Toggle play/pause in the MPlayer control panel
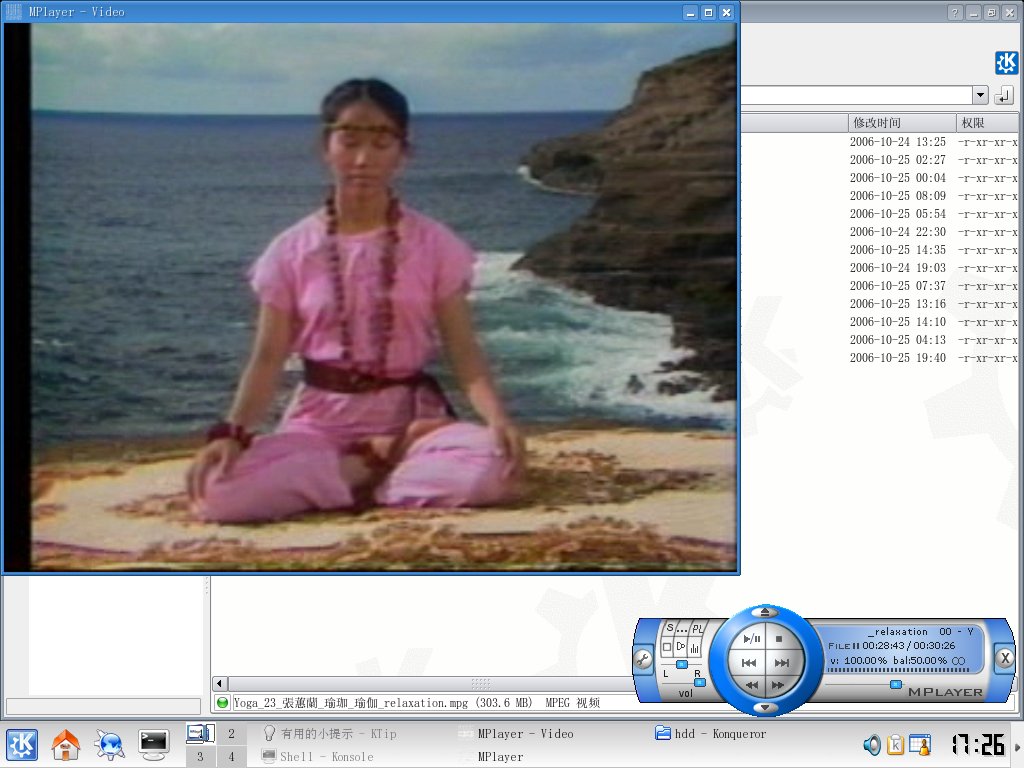 (x=751, y=639)
